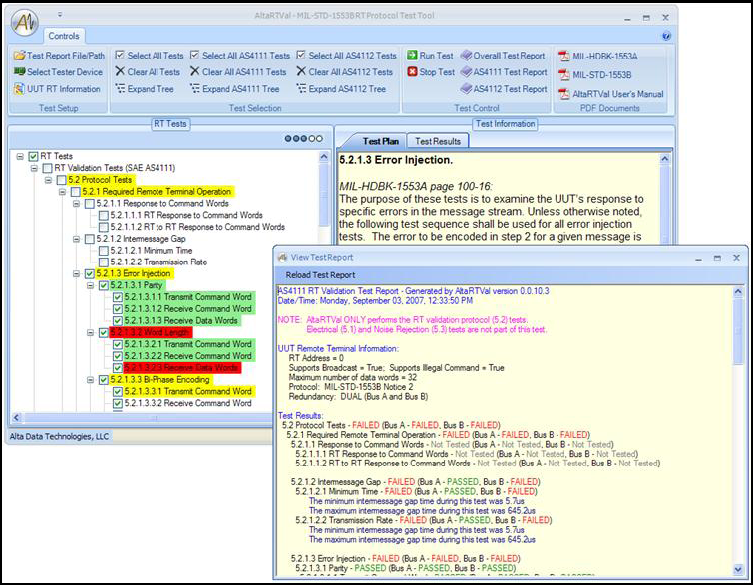Collapse 5.2.1.1 Response to Command Words node
Image resolution: width=753 pixels, height=585 pixels.
(x=76, y=204)
